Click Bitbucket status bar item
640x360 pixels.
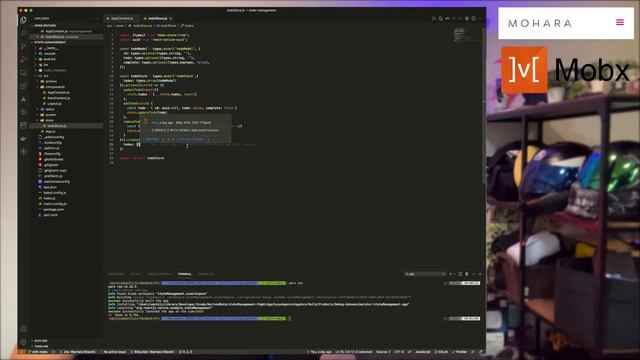point(153,352)
